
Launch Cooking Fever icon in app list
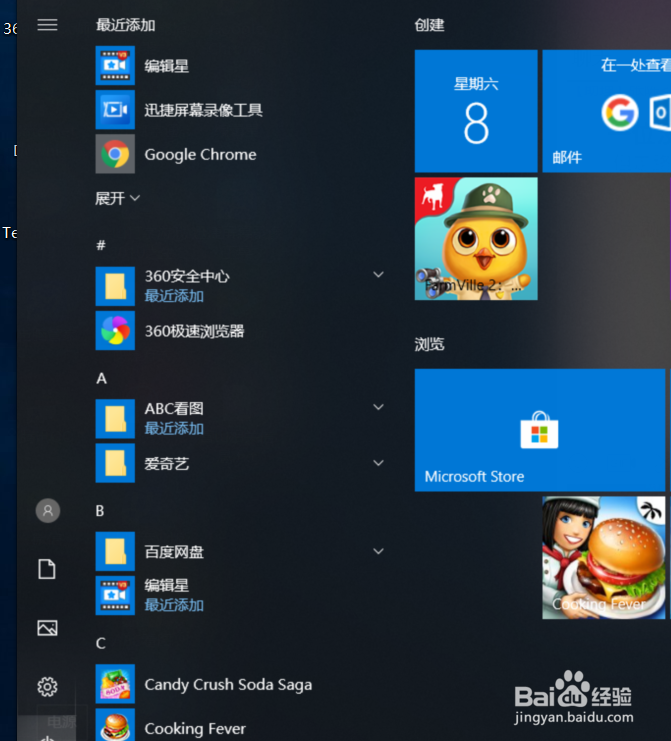pyautogui.click(x=115, y=725)
